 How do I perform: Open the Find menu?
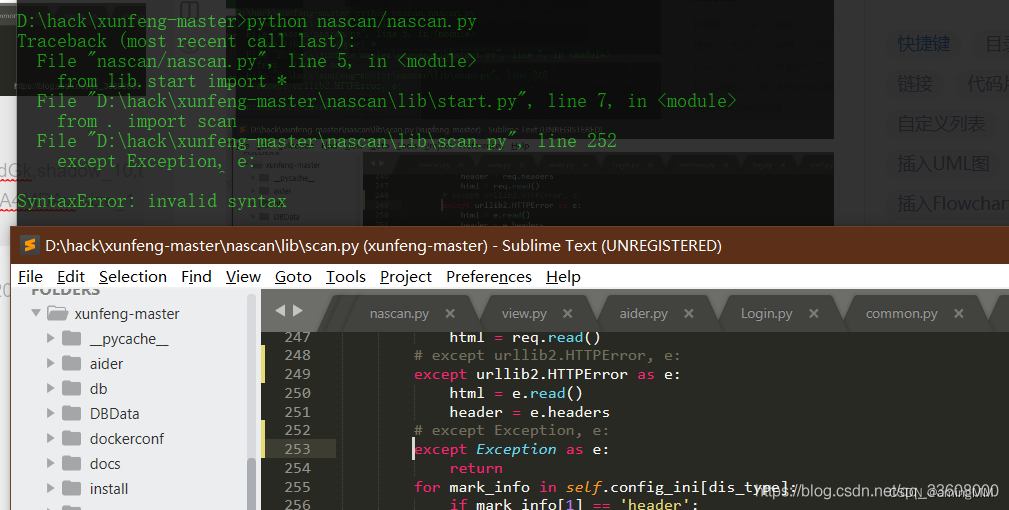click(x=196, y=277)
